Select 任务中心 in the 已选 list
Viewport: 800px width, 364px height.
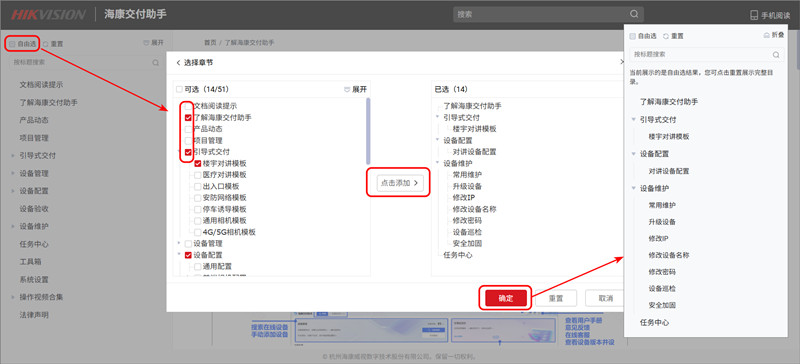coord(458,255)
